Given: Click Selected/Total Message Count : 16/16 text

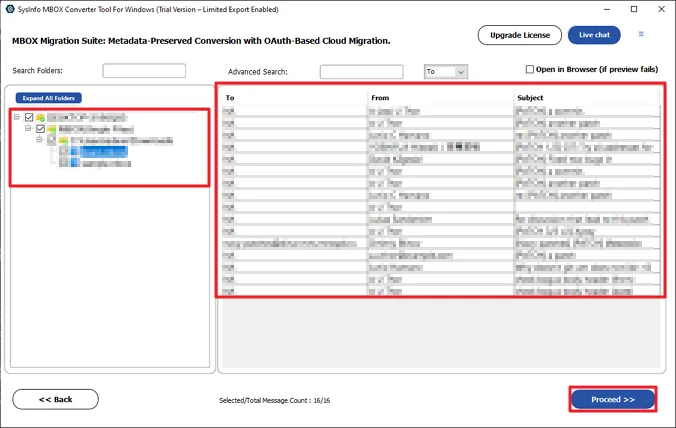Looking at the screenshot, I should pyautogui.click(x=275, y=400).
